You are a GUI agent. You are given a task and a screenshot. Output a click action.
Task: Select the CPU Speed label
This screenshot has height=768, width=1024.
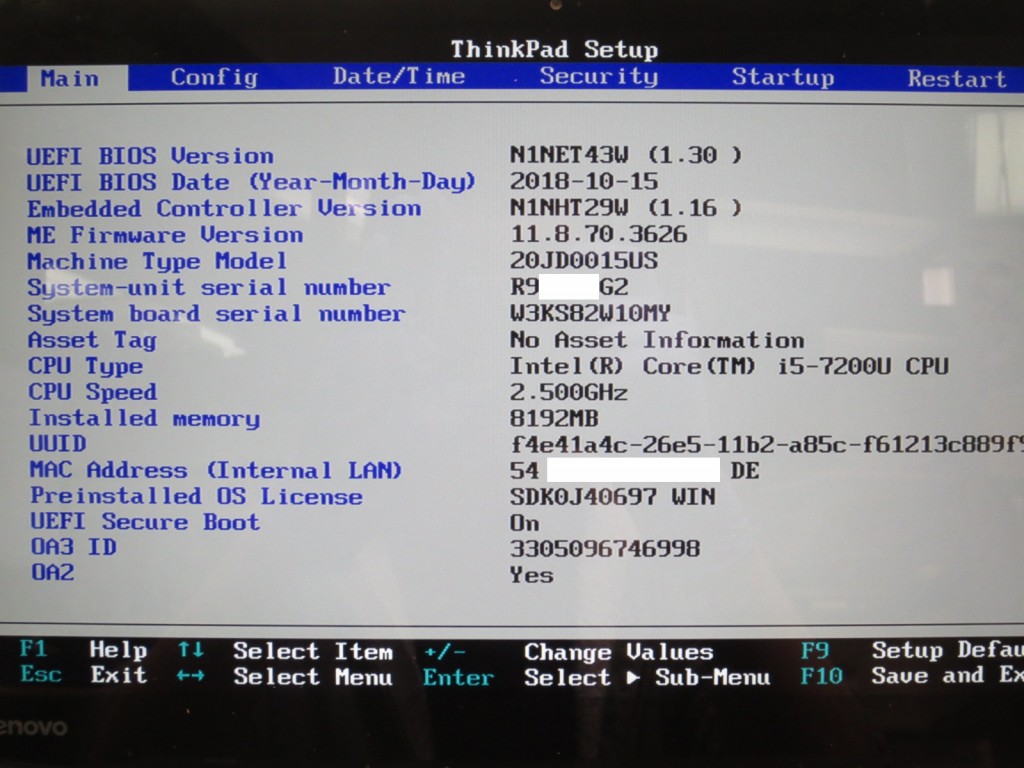coord(92,392)
